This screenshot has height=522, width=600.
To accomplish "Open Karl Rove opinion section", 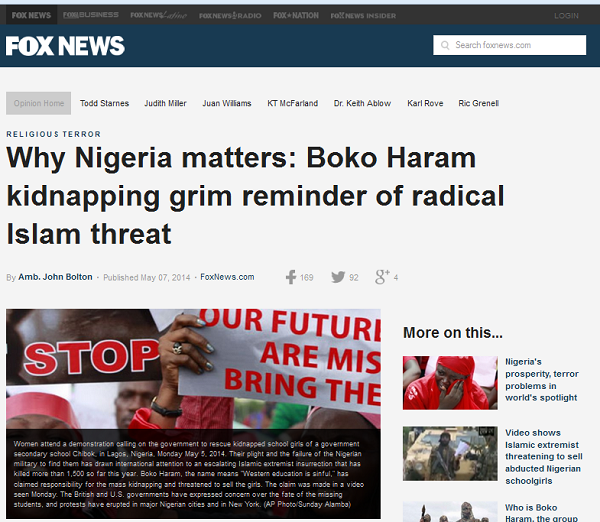I will click(x=425, y=103).
